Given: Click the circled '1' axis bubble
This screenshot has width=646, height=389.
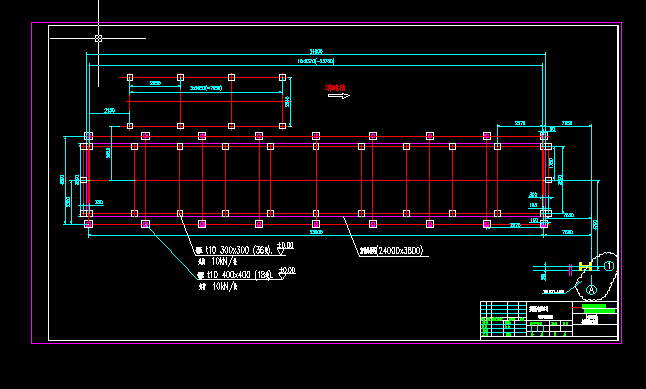Looking at the screenshot, I should (609, 266).
